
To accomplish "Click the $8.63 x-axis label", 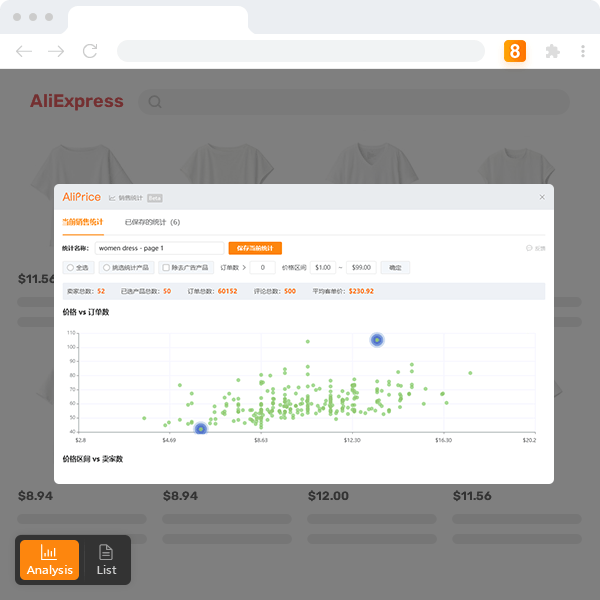I will (261, 440).
